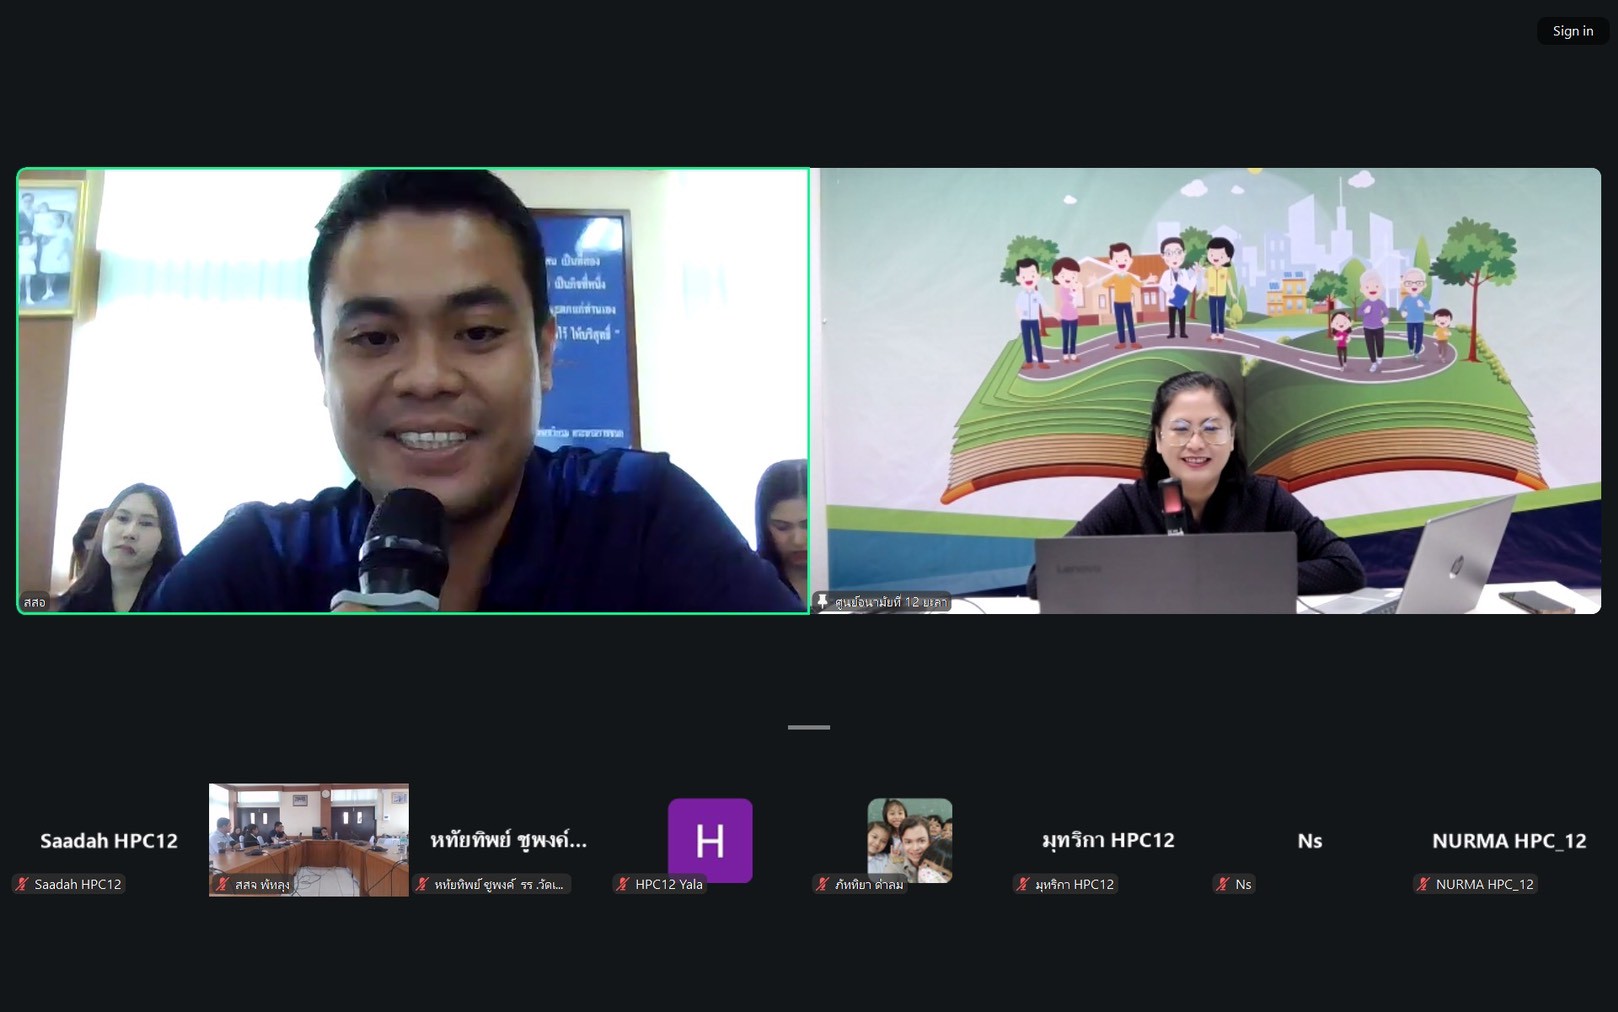
Task: Click muted mic icon for NURMA HPC_12
Action: [x=1423, y=884]
